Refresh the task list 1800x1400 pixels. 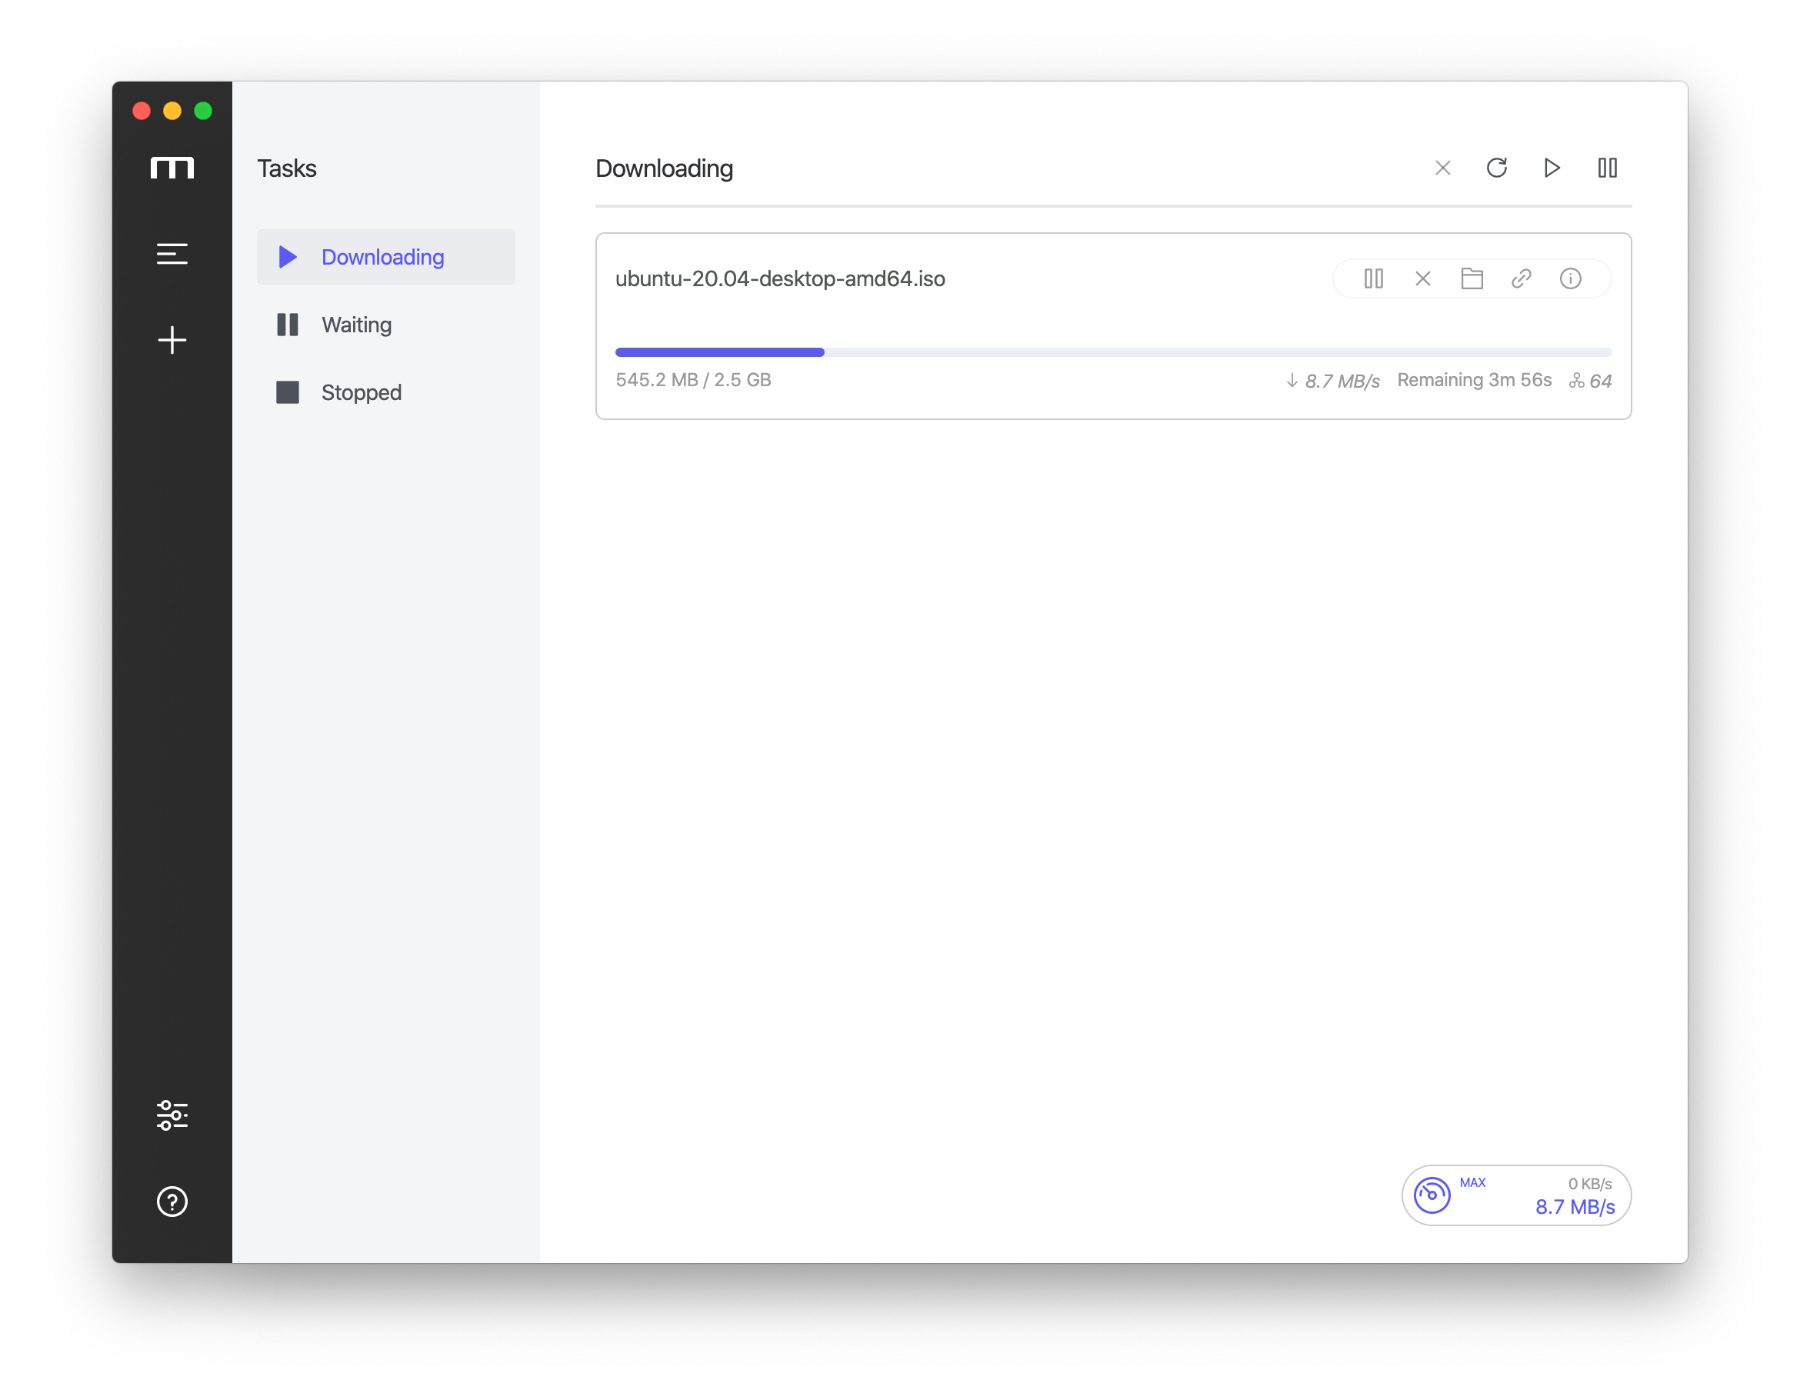click(x=1496, y=168)
